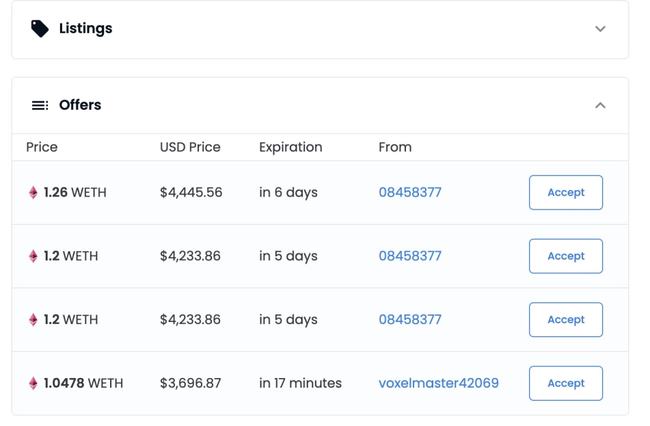The image size is (650, 426).
Task: Accept the offer expiring in 17 minutes
Action: click(x=566, y=383)
